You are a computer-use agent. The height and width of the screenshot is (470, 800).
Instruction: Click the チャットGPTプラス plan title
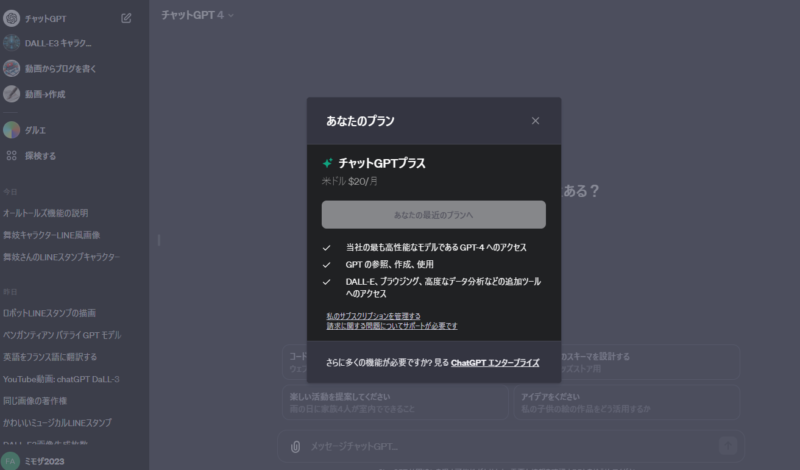click(x=382, y=163)
